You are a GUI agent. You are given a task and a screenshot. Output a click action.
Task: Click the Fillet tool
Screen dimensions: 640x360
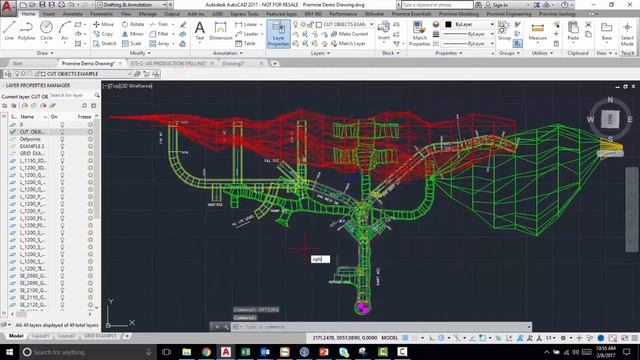point(159,34)
